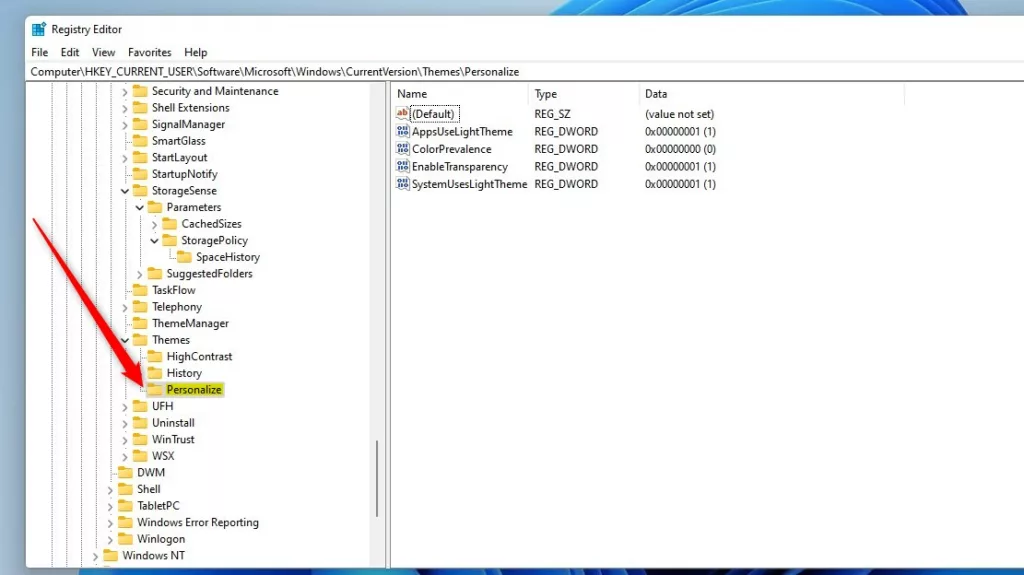Click the EnableTransparency DWORD icon
The width and height of the screenshot is (1024, 575).
click(402, 167)
